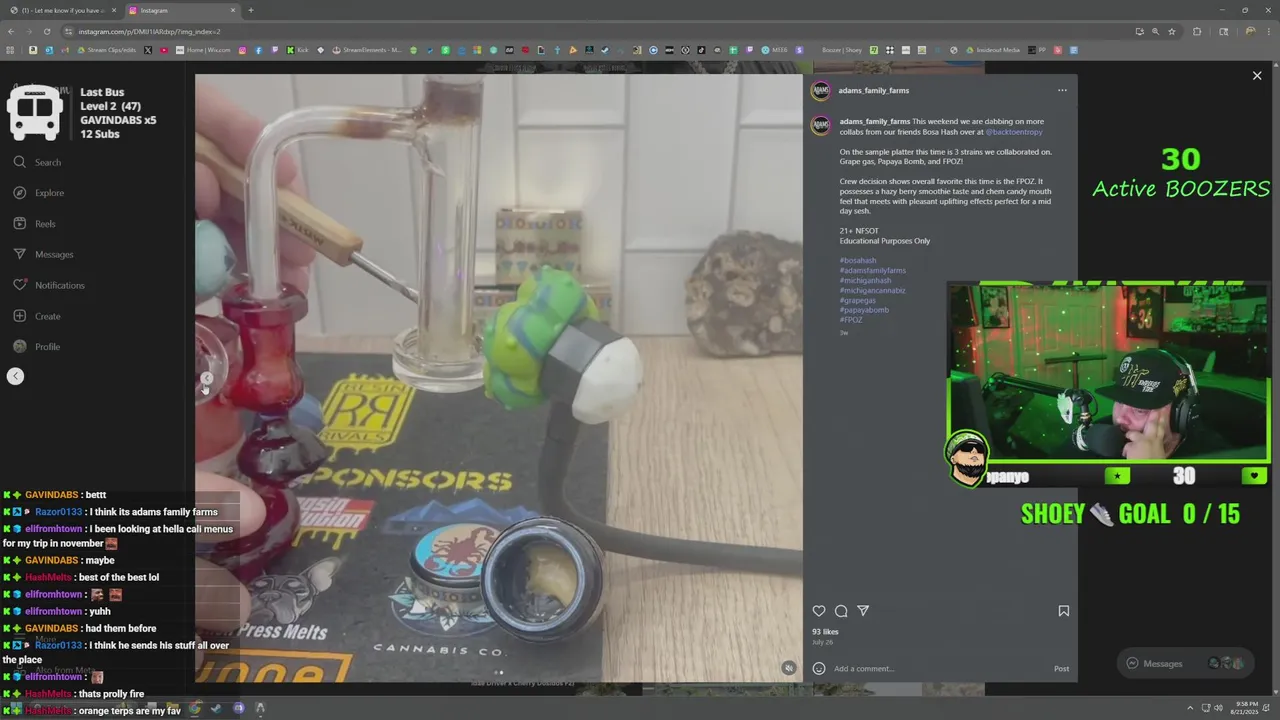Open the #papayabomb hashtag
This screenshot has width=1280, height=720.
point(864,310)
